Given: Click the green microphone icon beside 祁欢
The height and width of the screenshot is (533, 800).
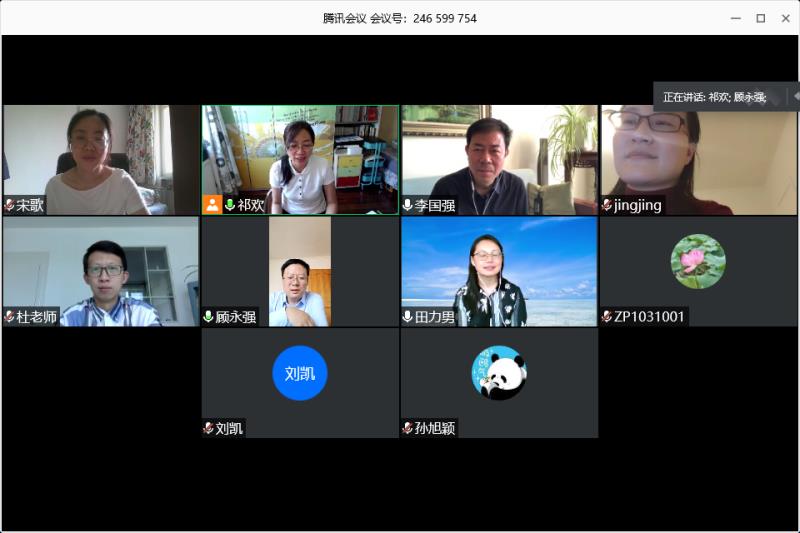Looking at the screenshot, I should [x=230, y=205].
